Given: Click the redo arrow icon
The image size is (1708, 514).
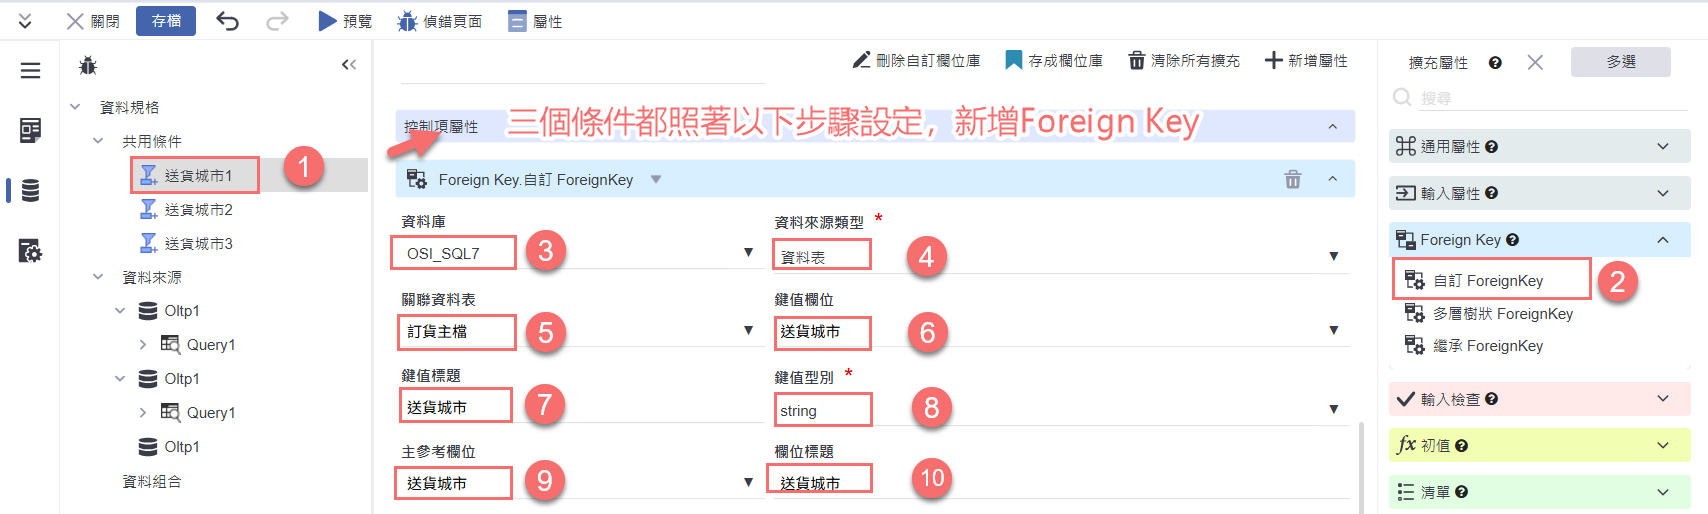Looking at the screenshot, I should [x=278, y=21].
